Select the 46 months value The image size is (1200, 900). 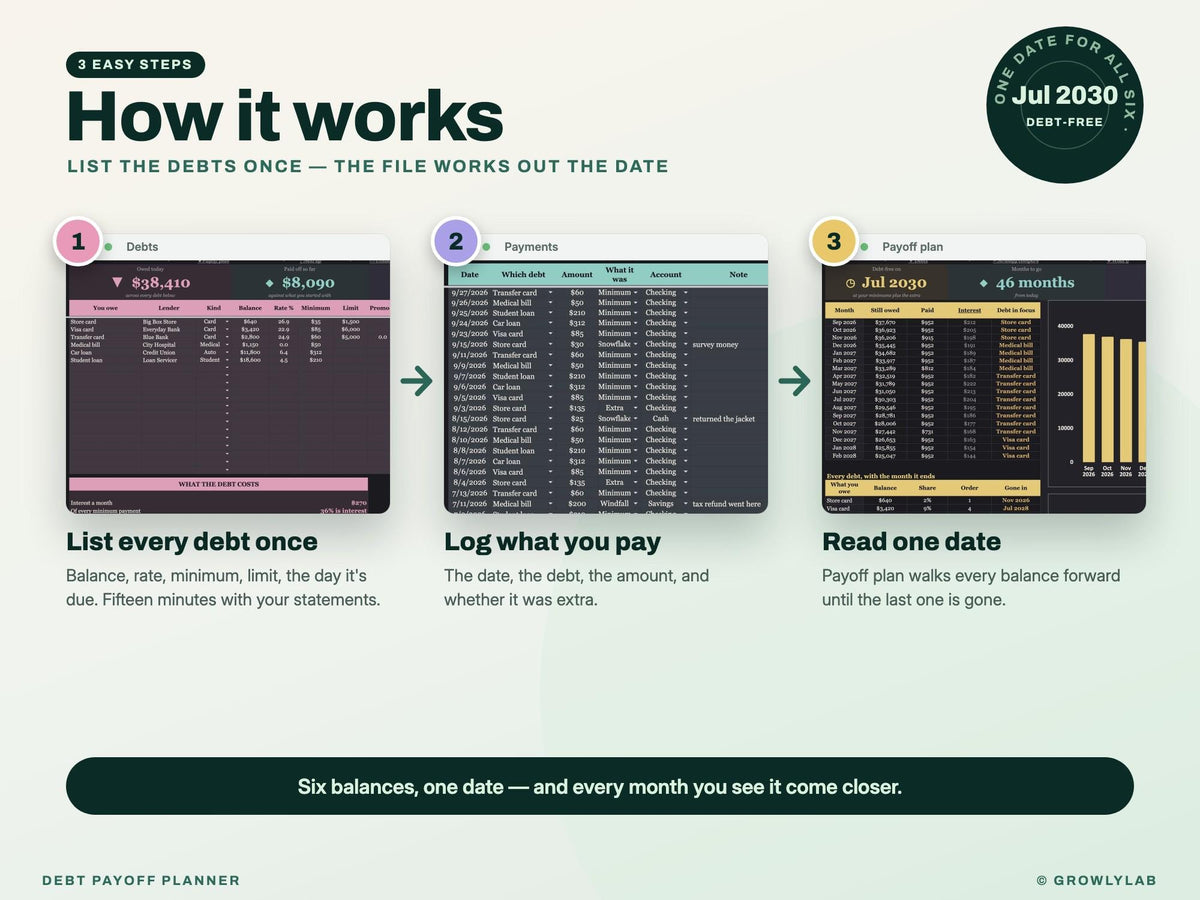point(1035,283)
